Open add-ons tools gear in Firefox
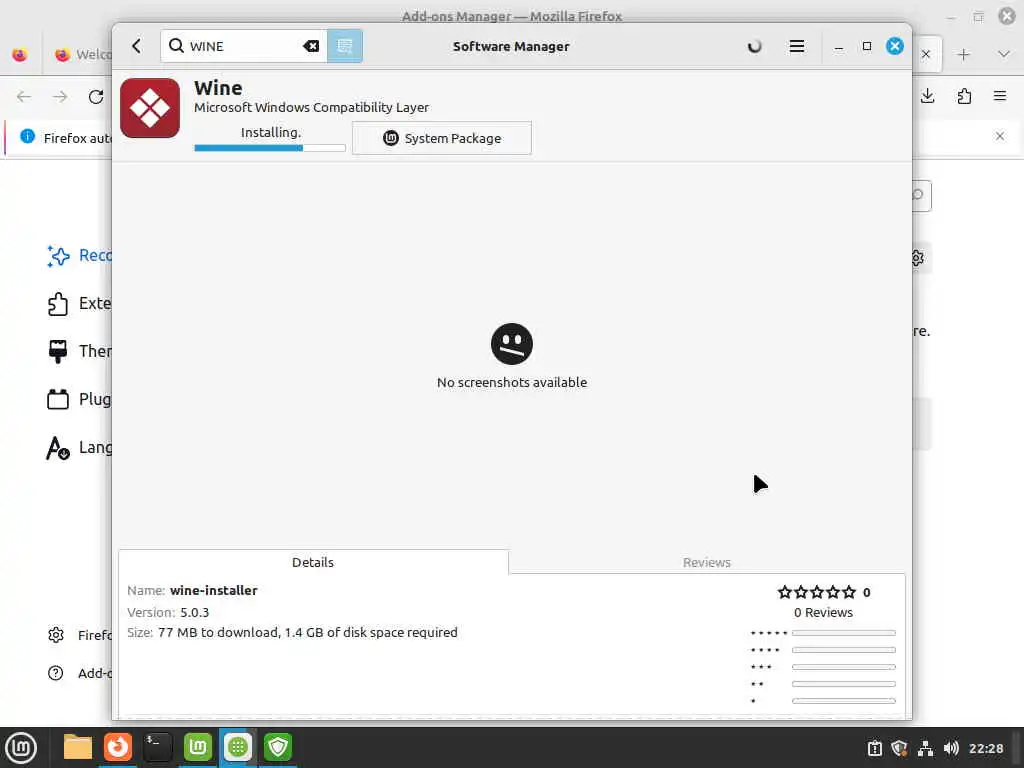 (918, 258)
